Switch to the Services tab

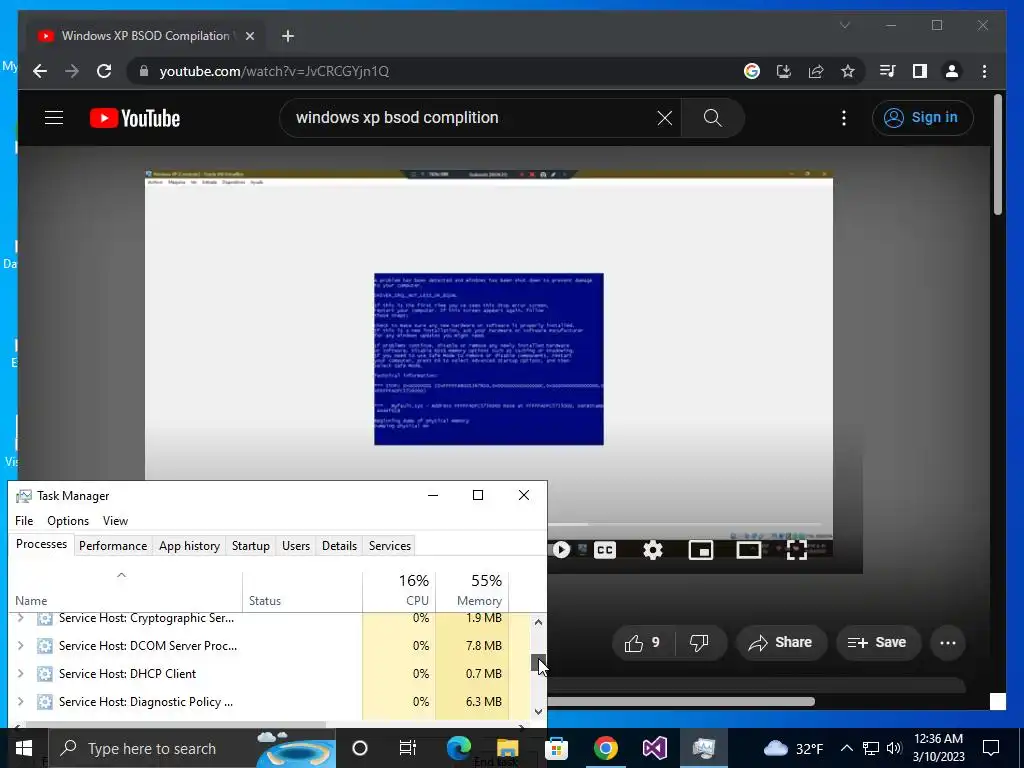click(390, 546)
